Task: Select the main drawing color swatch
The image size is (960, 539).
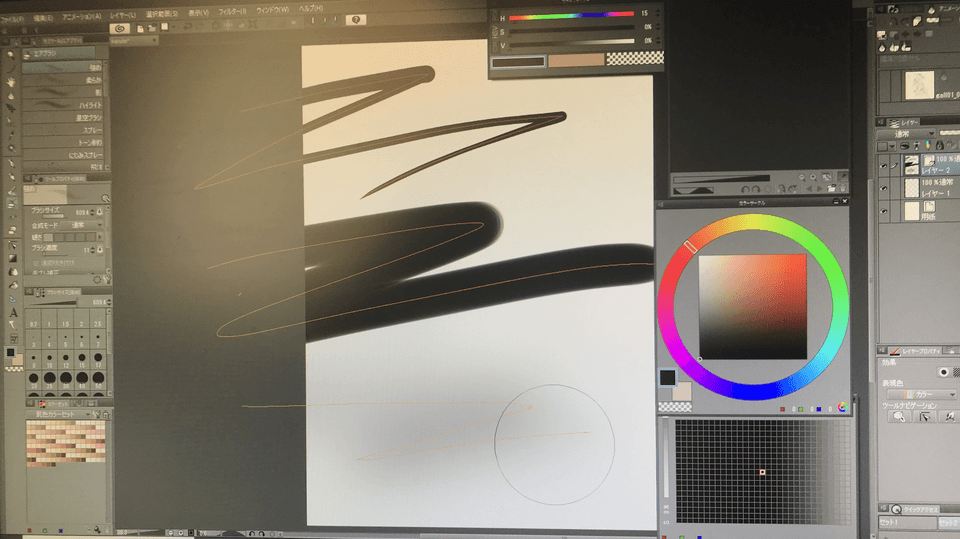Action: point(667,377)
